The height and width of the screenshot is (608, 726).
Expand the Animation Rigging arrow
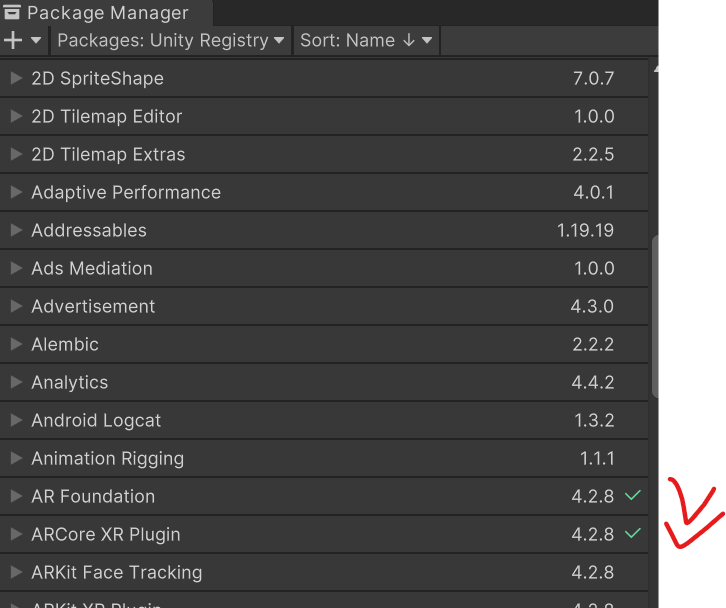tap(16, 458)
